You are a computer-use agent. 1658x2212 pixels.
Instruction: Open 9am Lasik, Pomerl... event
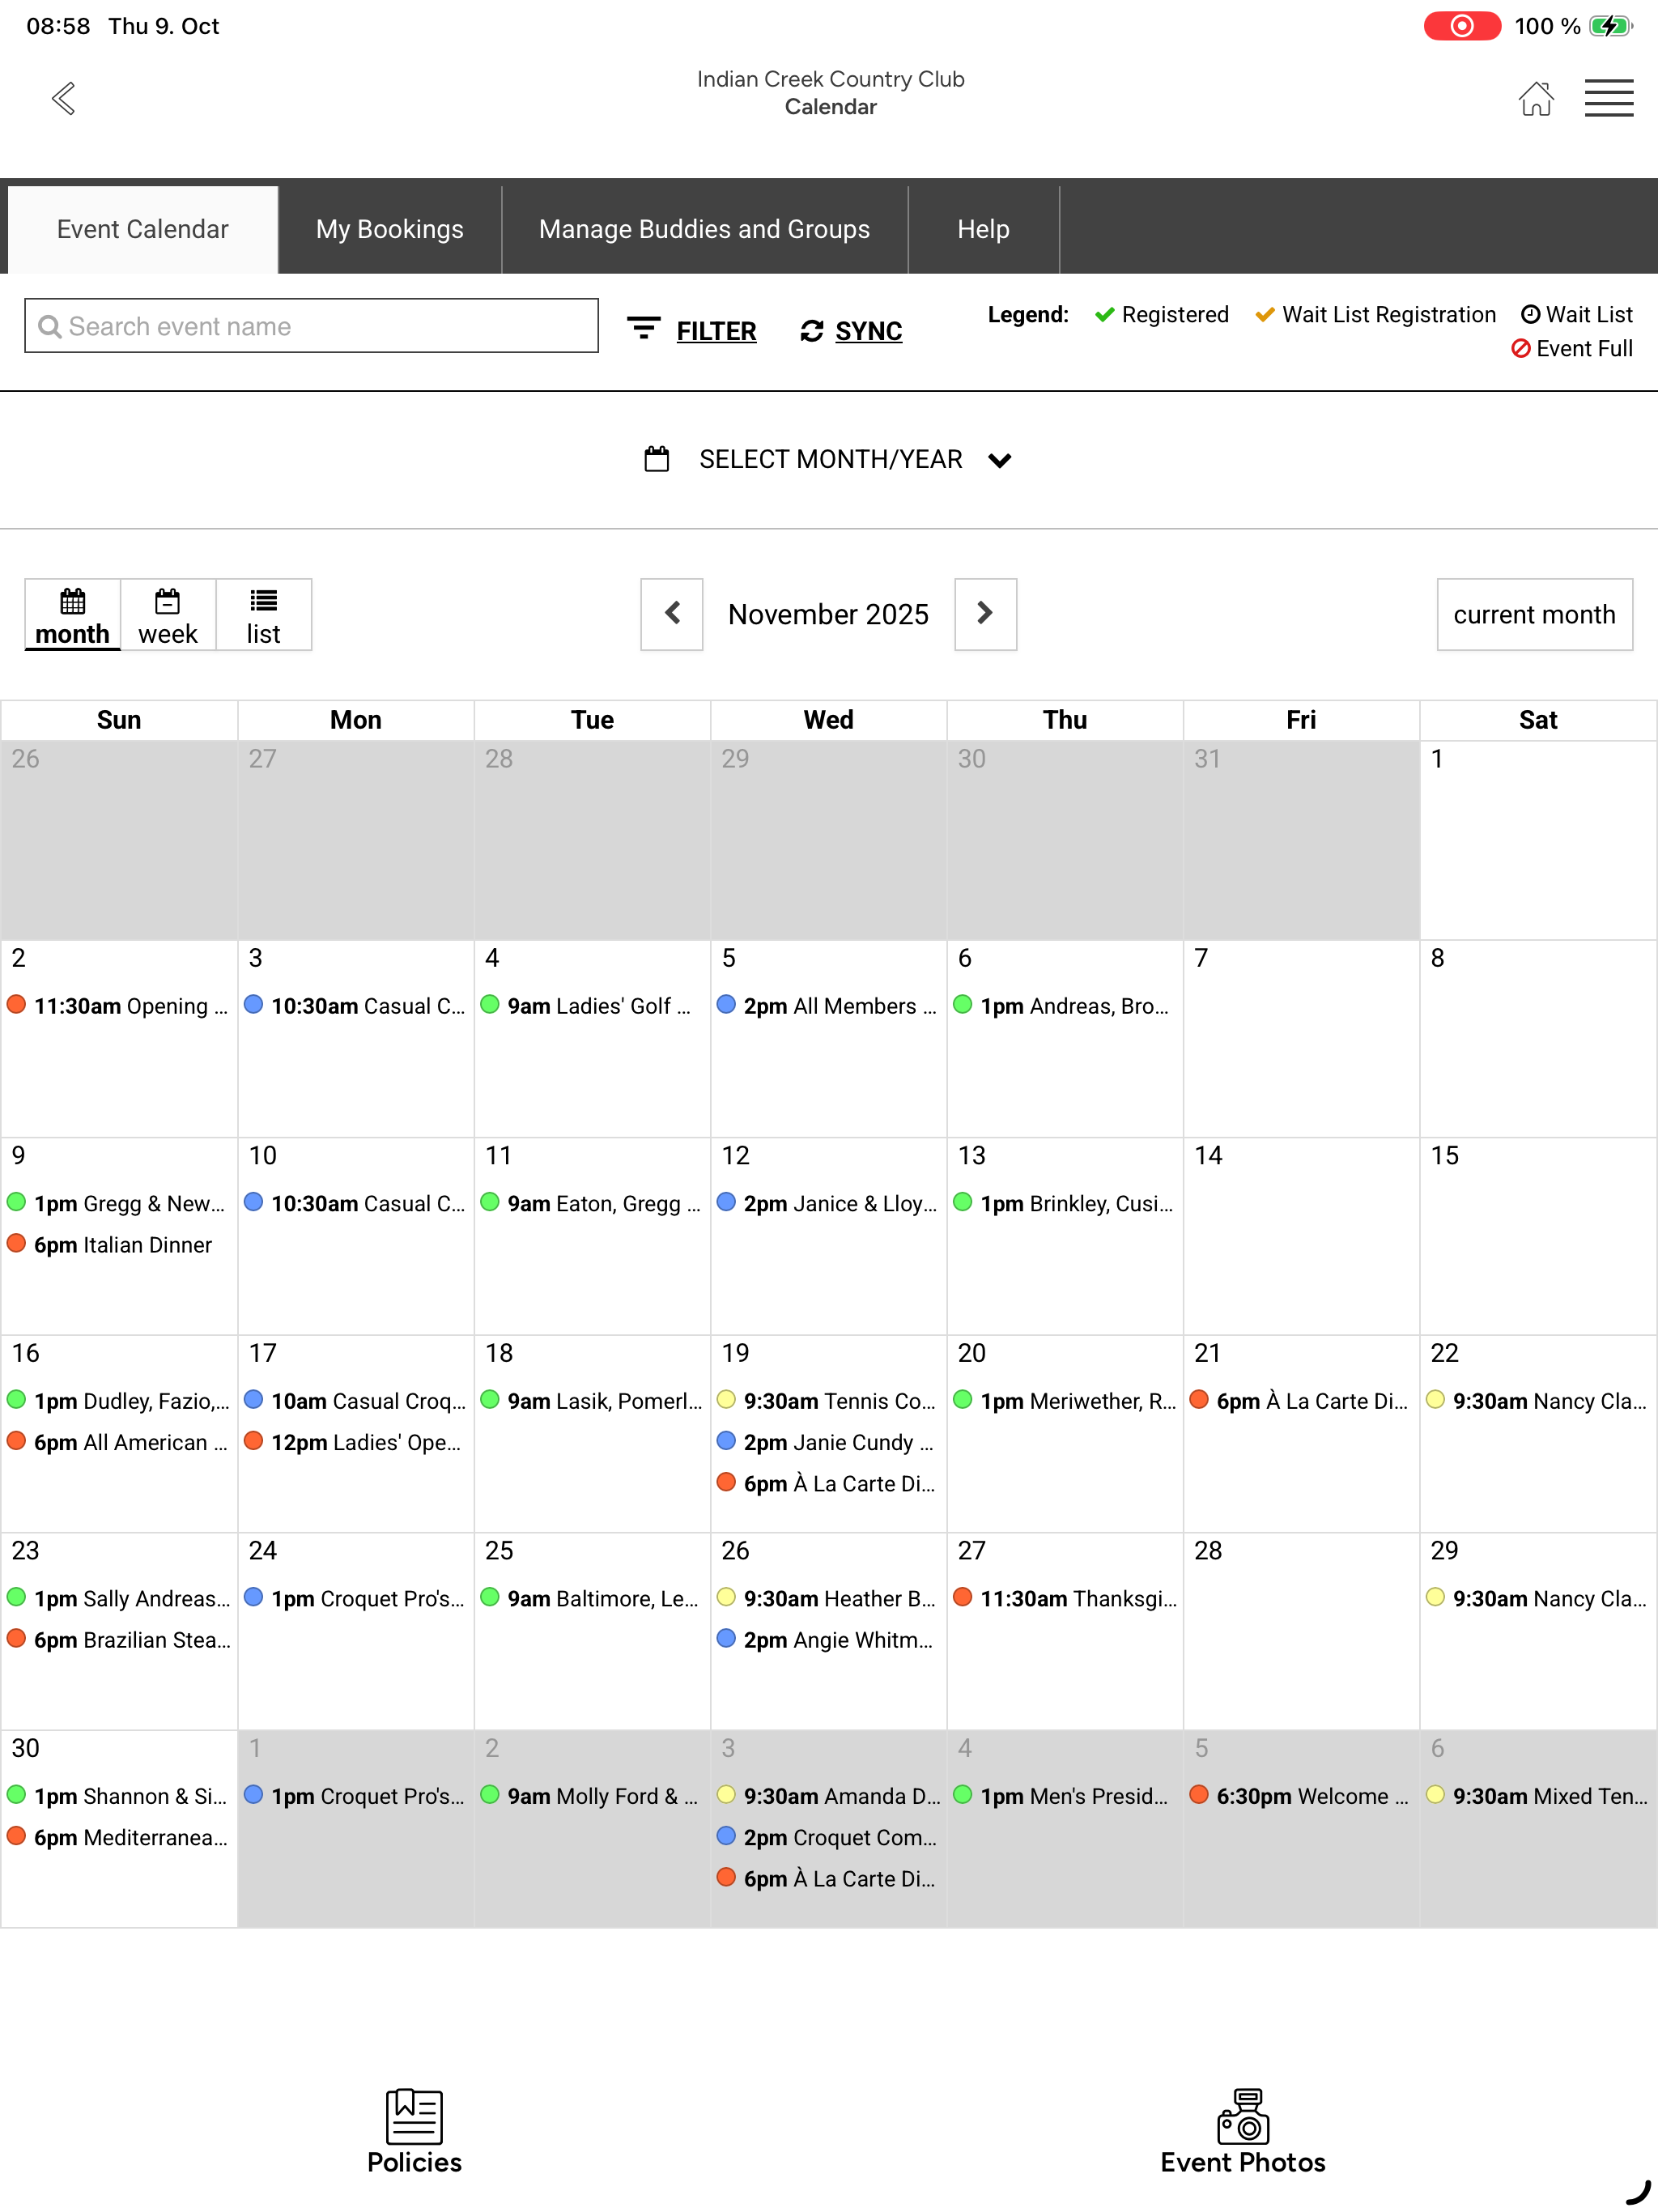[x=592, y=1401]
